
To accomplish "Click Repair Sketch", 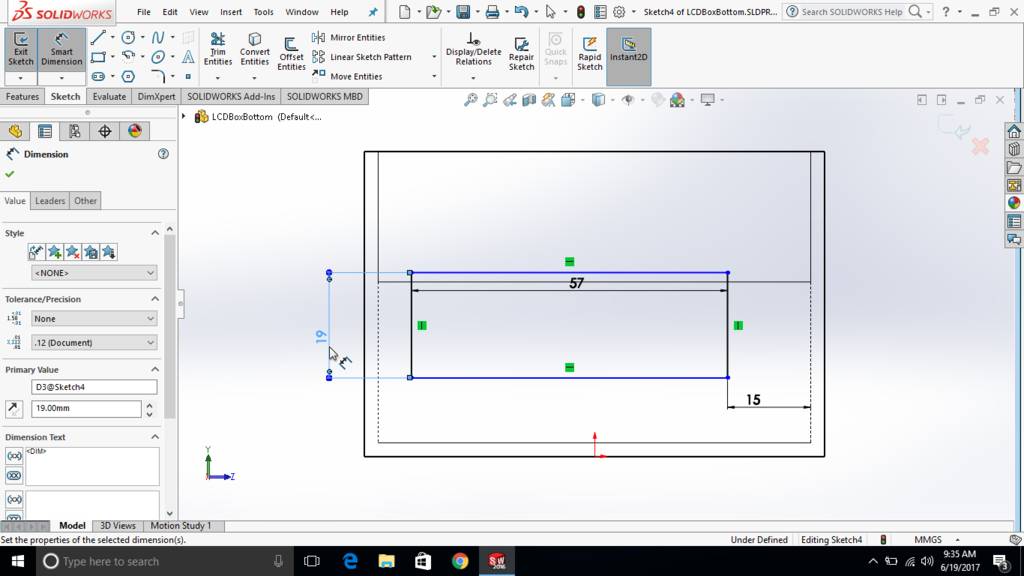I will coord(521,54).
